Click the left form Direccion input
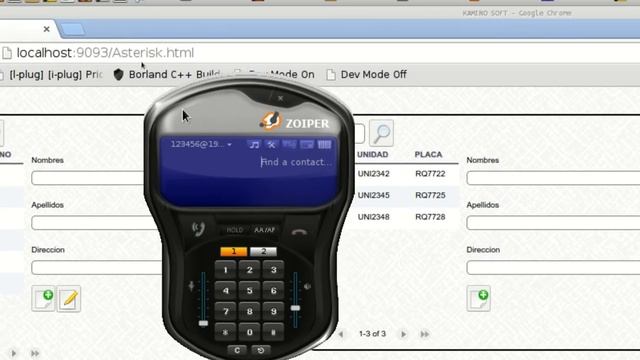The height and width of the screenshot is (360, 640). pos(96,268)
